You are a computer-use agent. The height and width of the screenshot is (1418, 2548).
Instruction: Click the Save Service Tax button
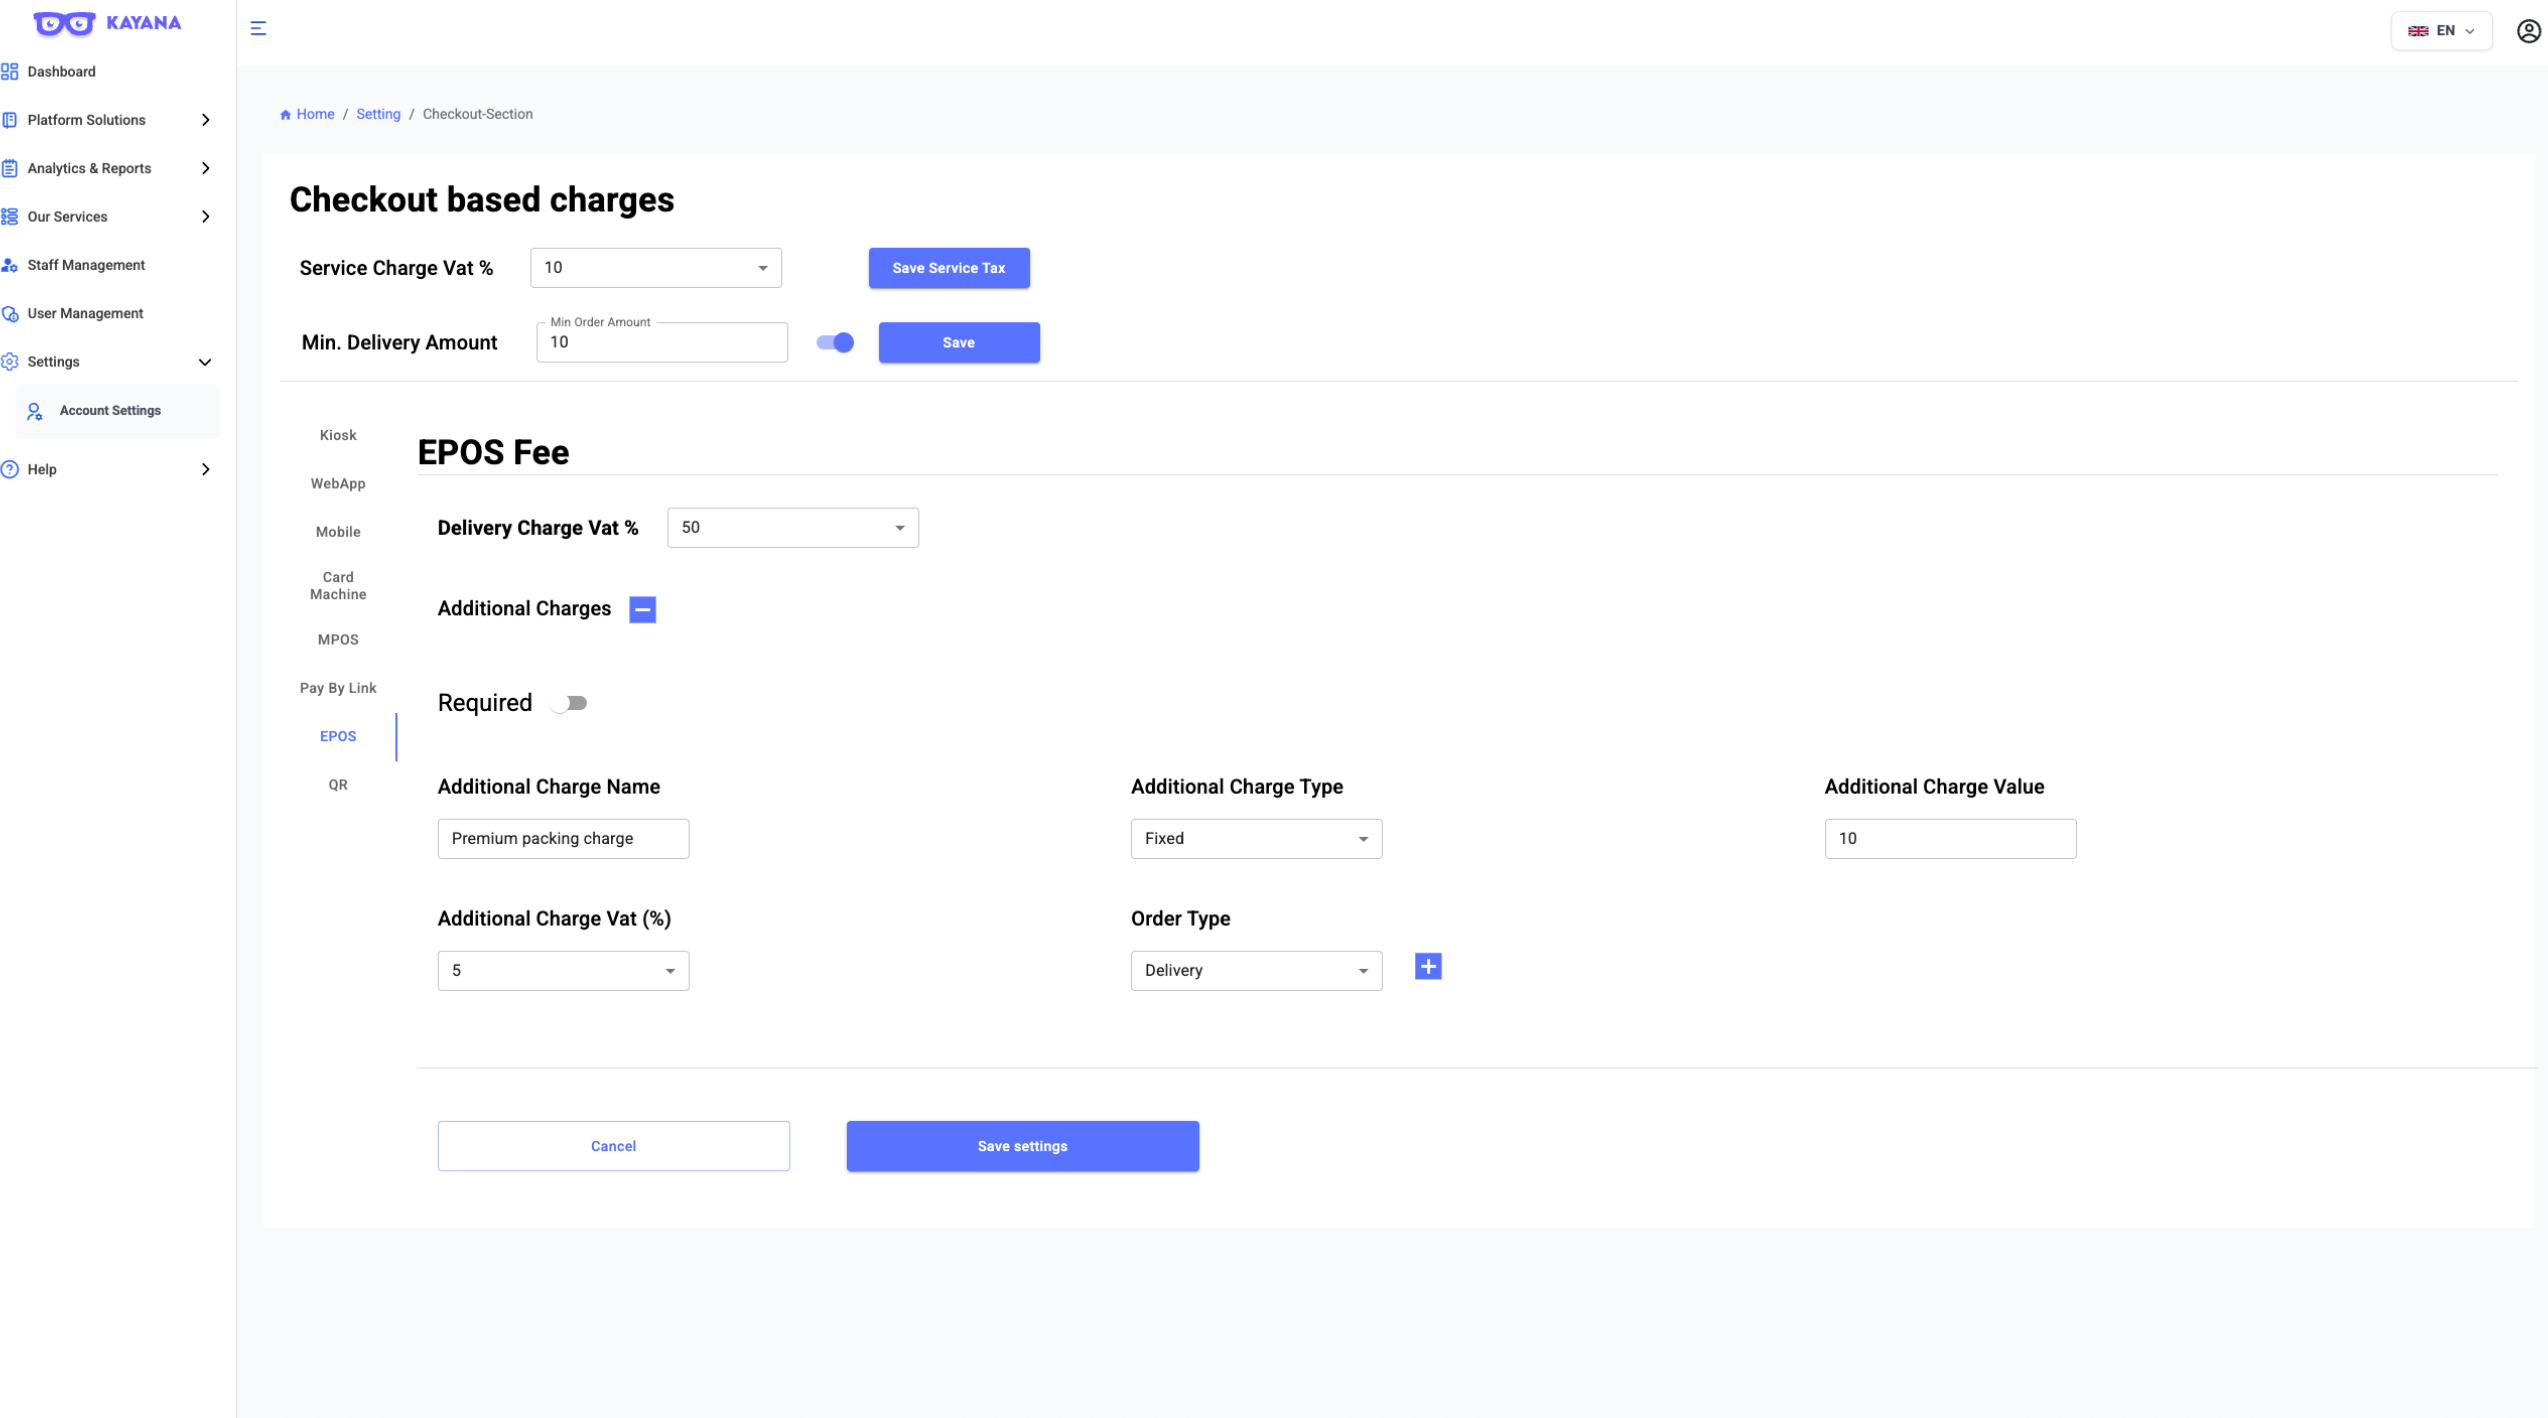click(949, 268)
